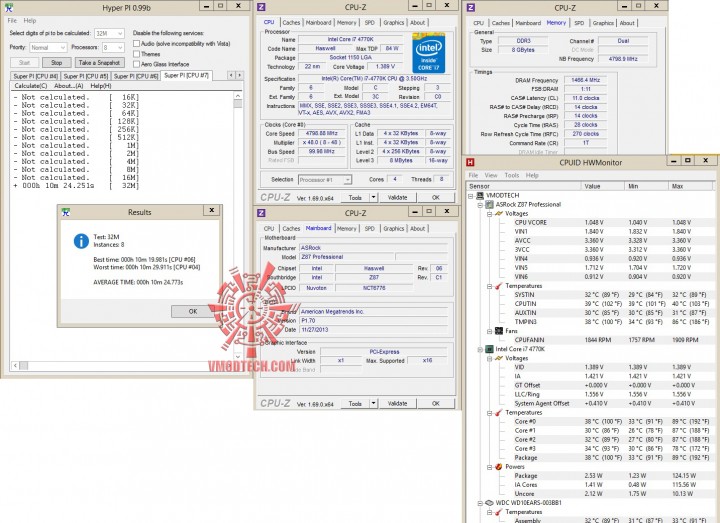Click the motherboard Temperatures thermometer icon
This screenshot has height=523, width=720.
(499, 286)
